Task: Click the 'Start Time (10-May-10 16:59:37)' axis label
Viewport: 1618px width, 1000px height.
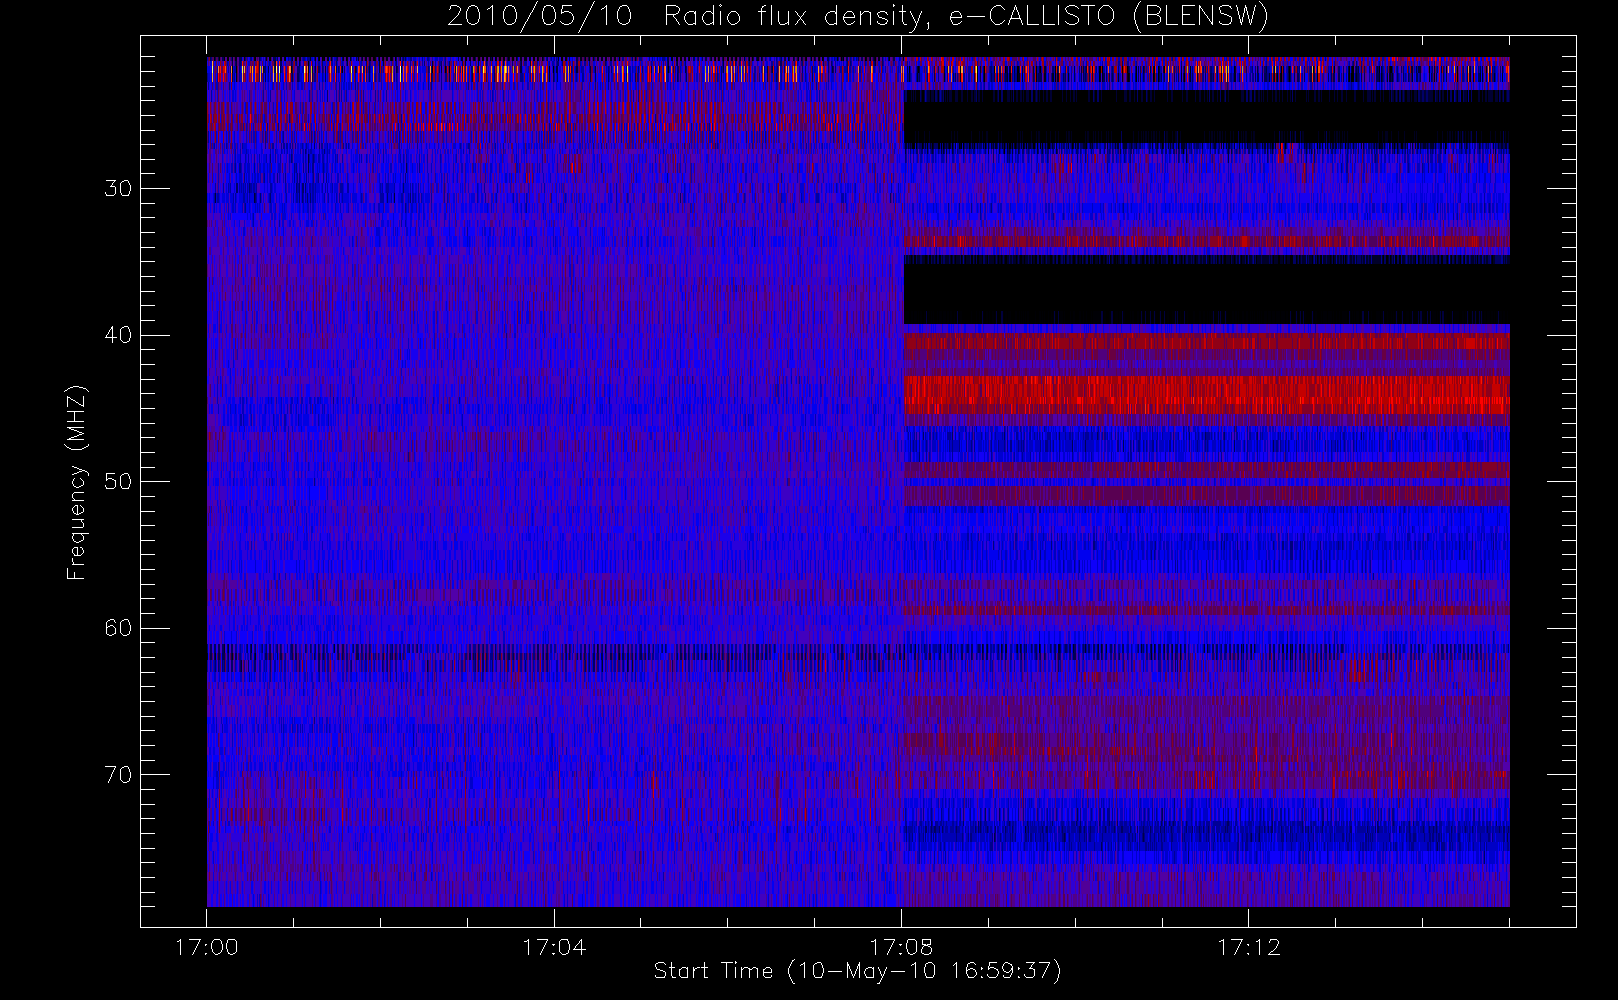Action: coord(858,971)
